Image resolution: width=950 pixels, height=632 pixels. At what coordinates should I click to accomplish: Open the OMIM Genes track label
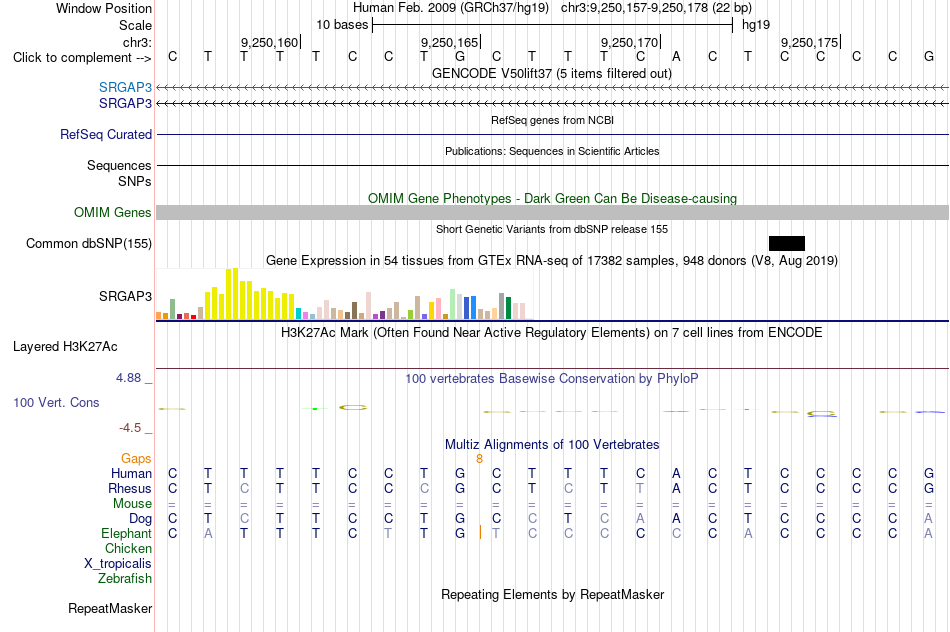(x=113, y=212)
